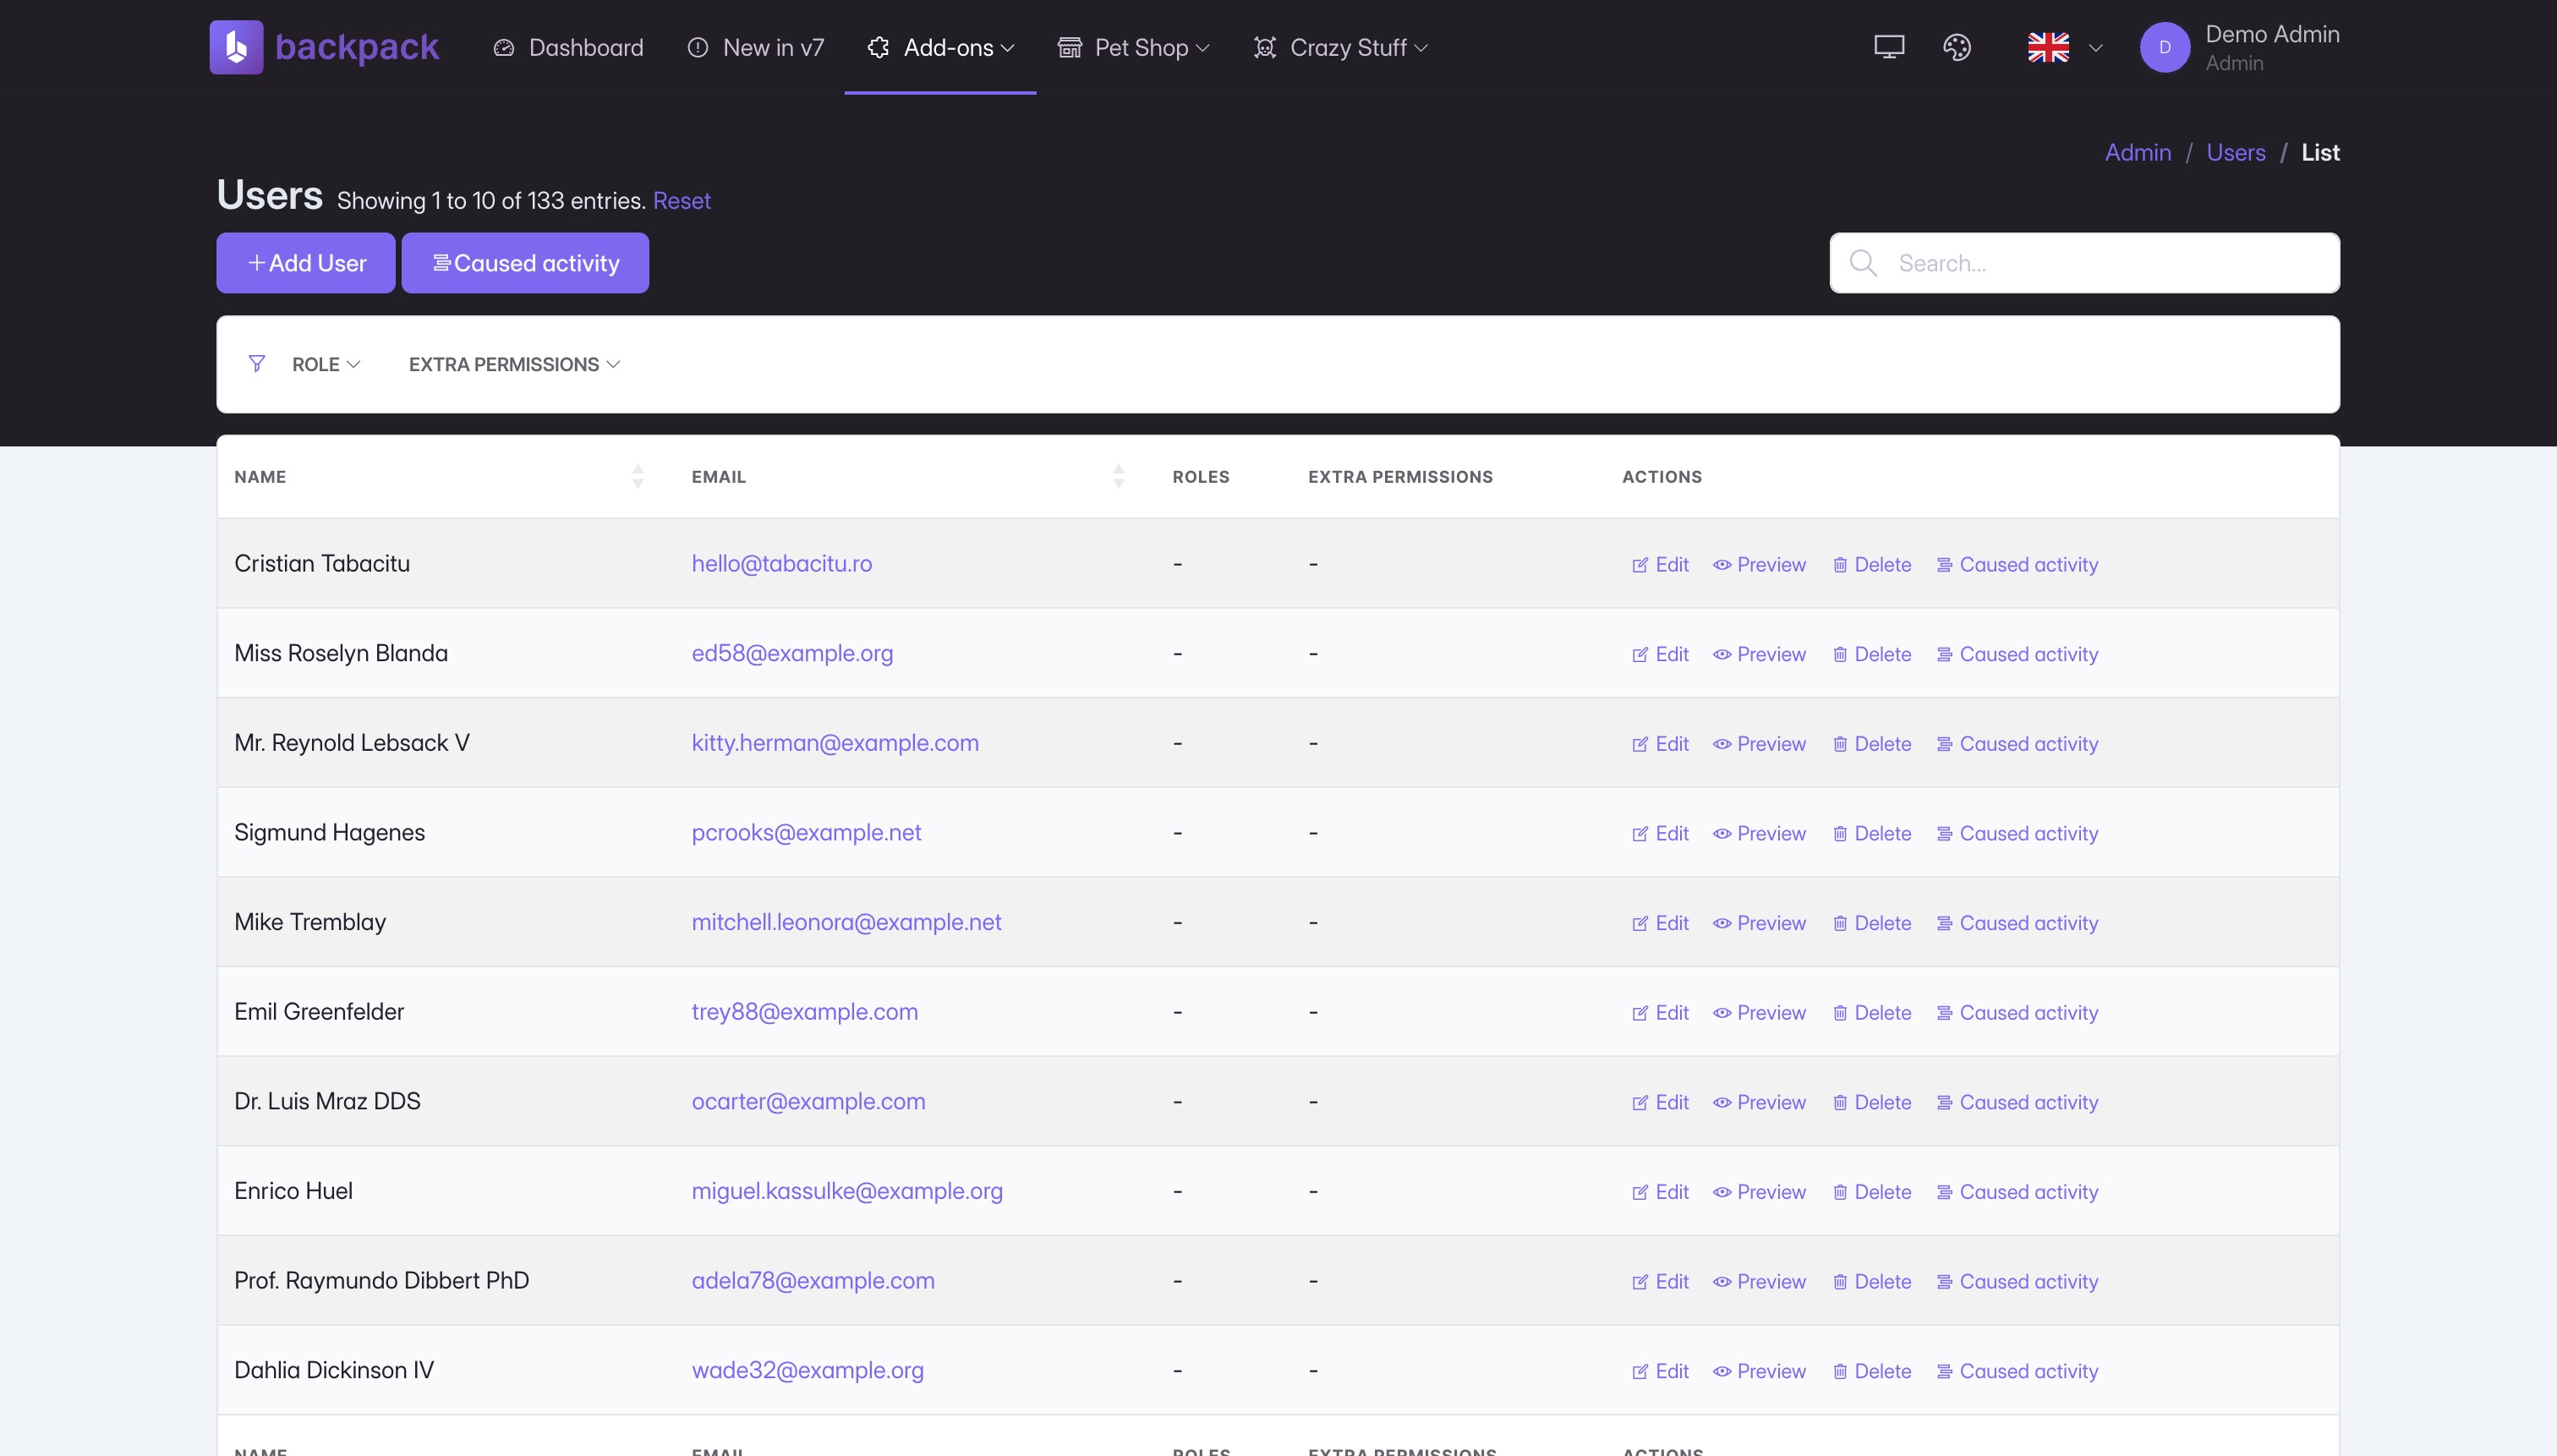Image resolution: width=2557 pixels, height=1456 pixels.
Task: Open the New in v7 menu item
Action: 755,47
